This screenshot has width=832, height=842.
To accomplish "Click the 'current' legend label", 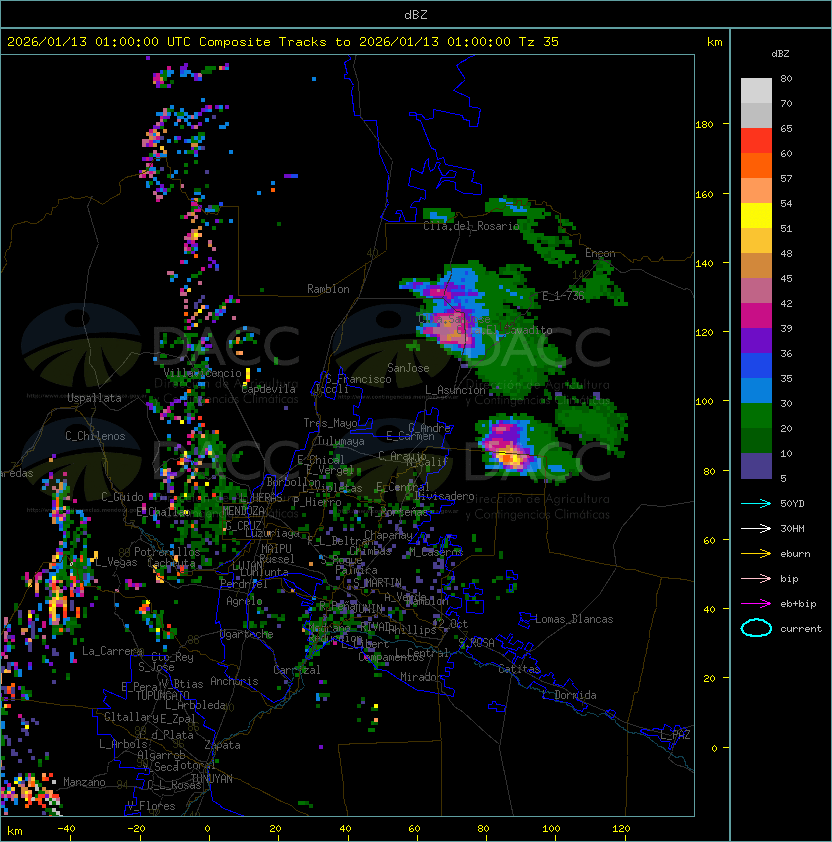I will [801, 629].
